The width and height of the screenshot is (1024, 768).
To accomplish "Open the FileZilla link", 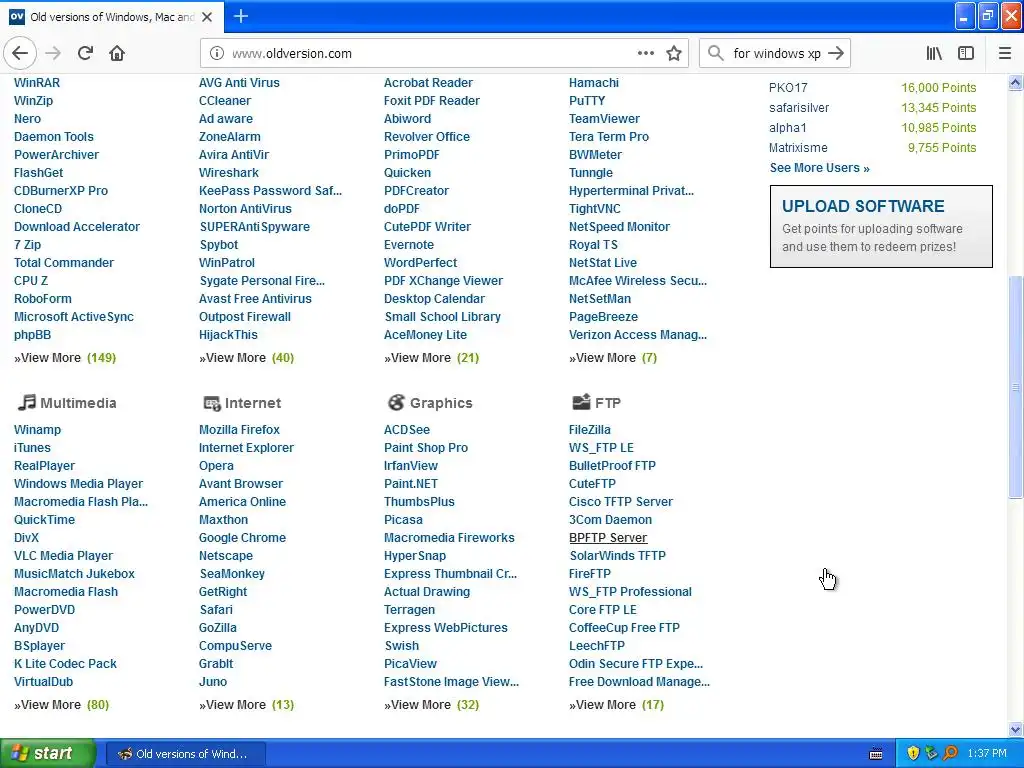I will pyautogui.click(x=590, y=430).
